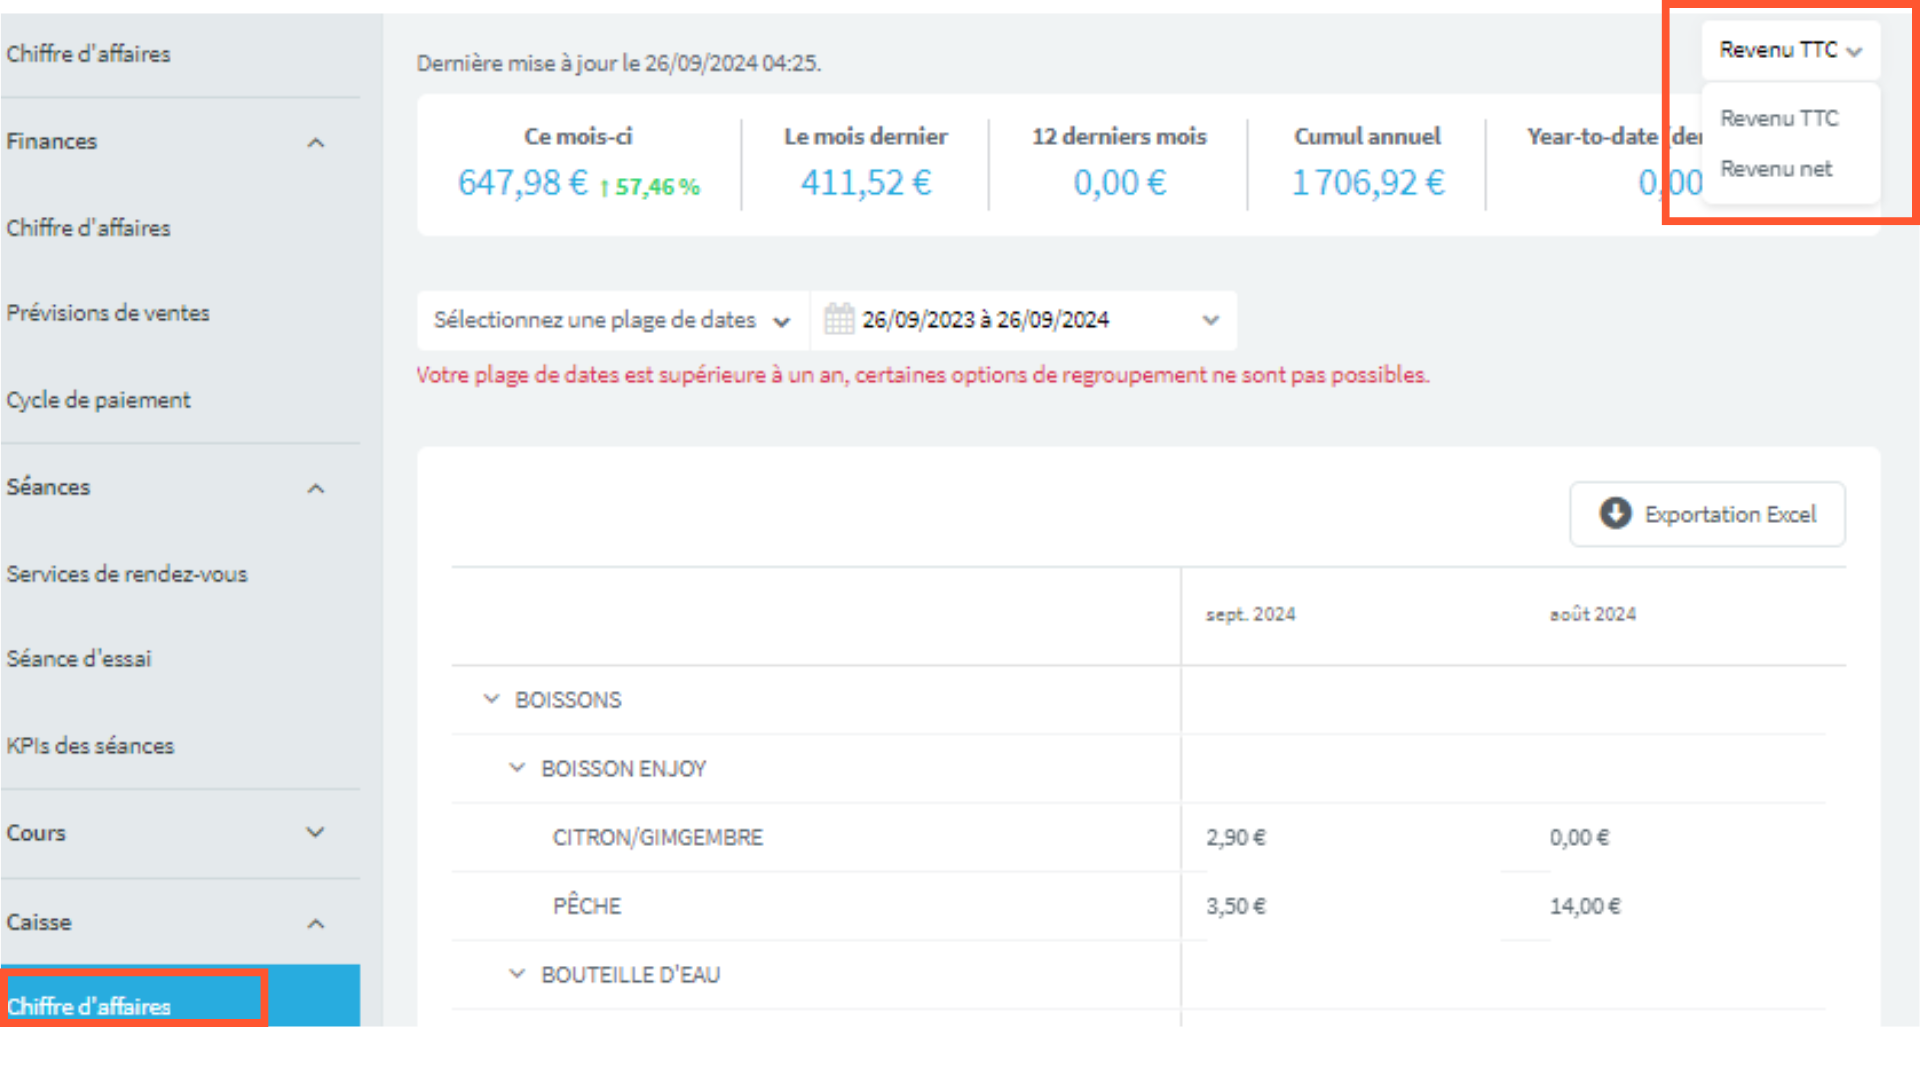
Task: Open Prévisions de ventes page
Action: click(108, 313)
